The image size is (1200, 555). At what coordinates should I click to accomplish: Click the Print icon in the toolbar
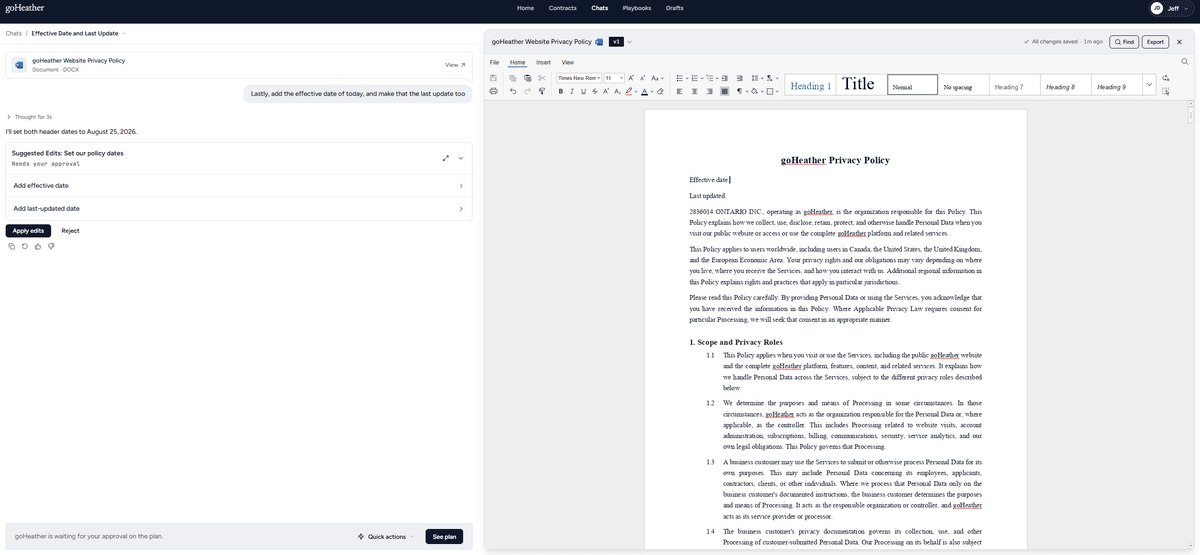pyautogui.click(x=493, y=91)
